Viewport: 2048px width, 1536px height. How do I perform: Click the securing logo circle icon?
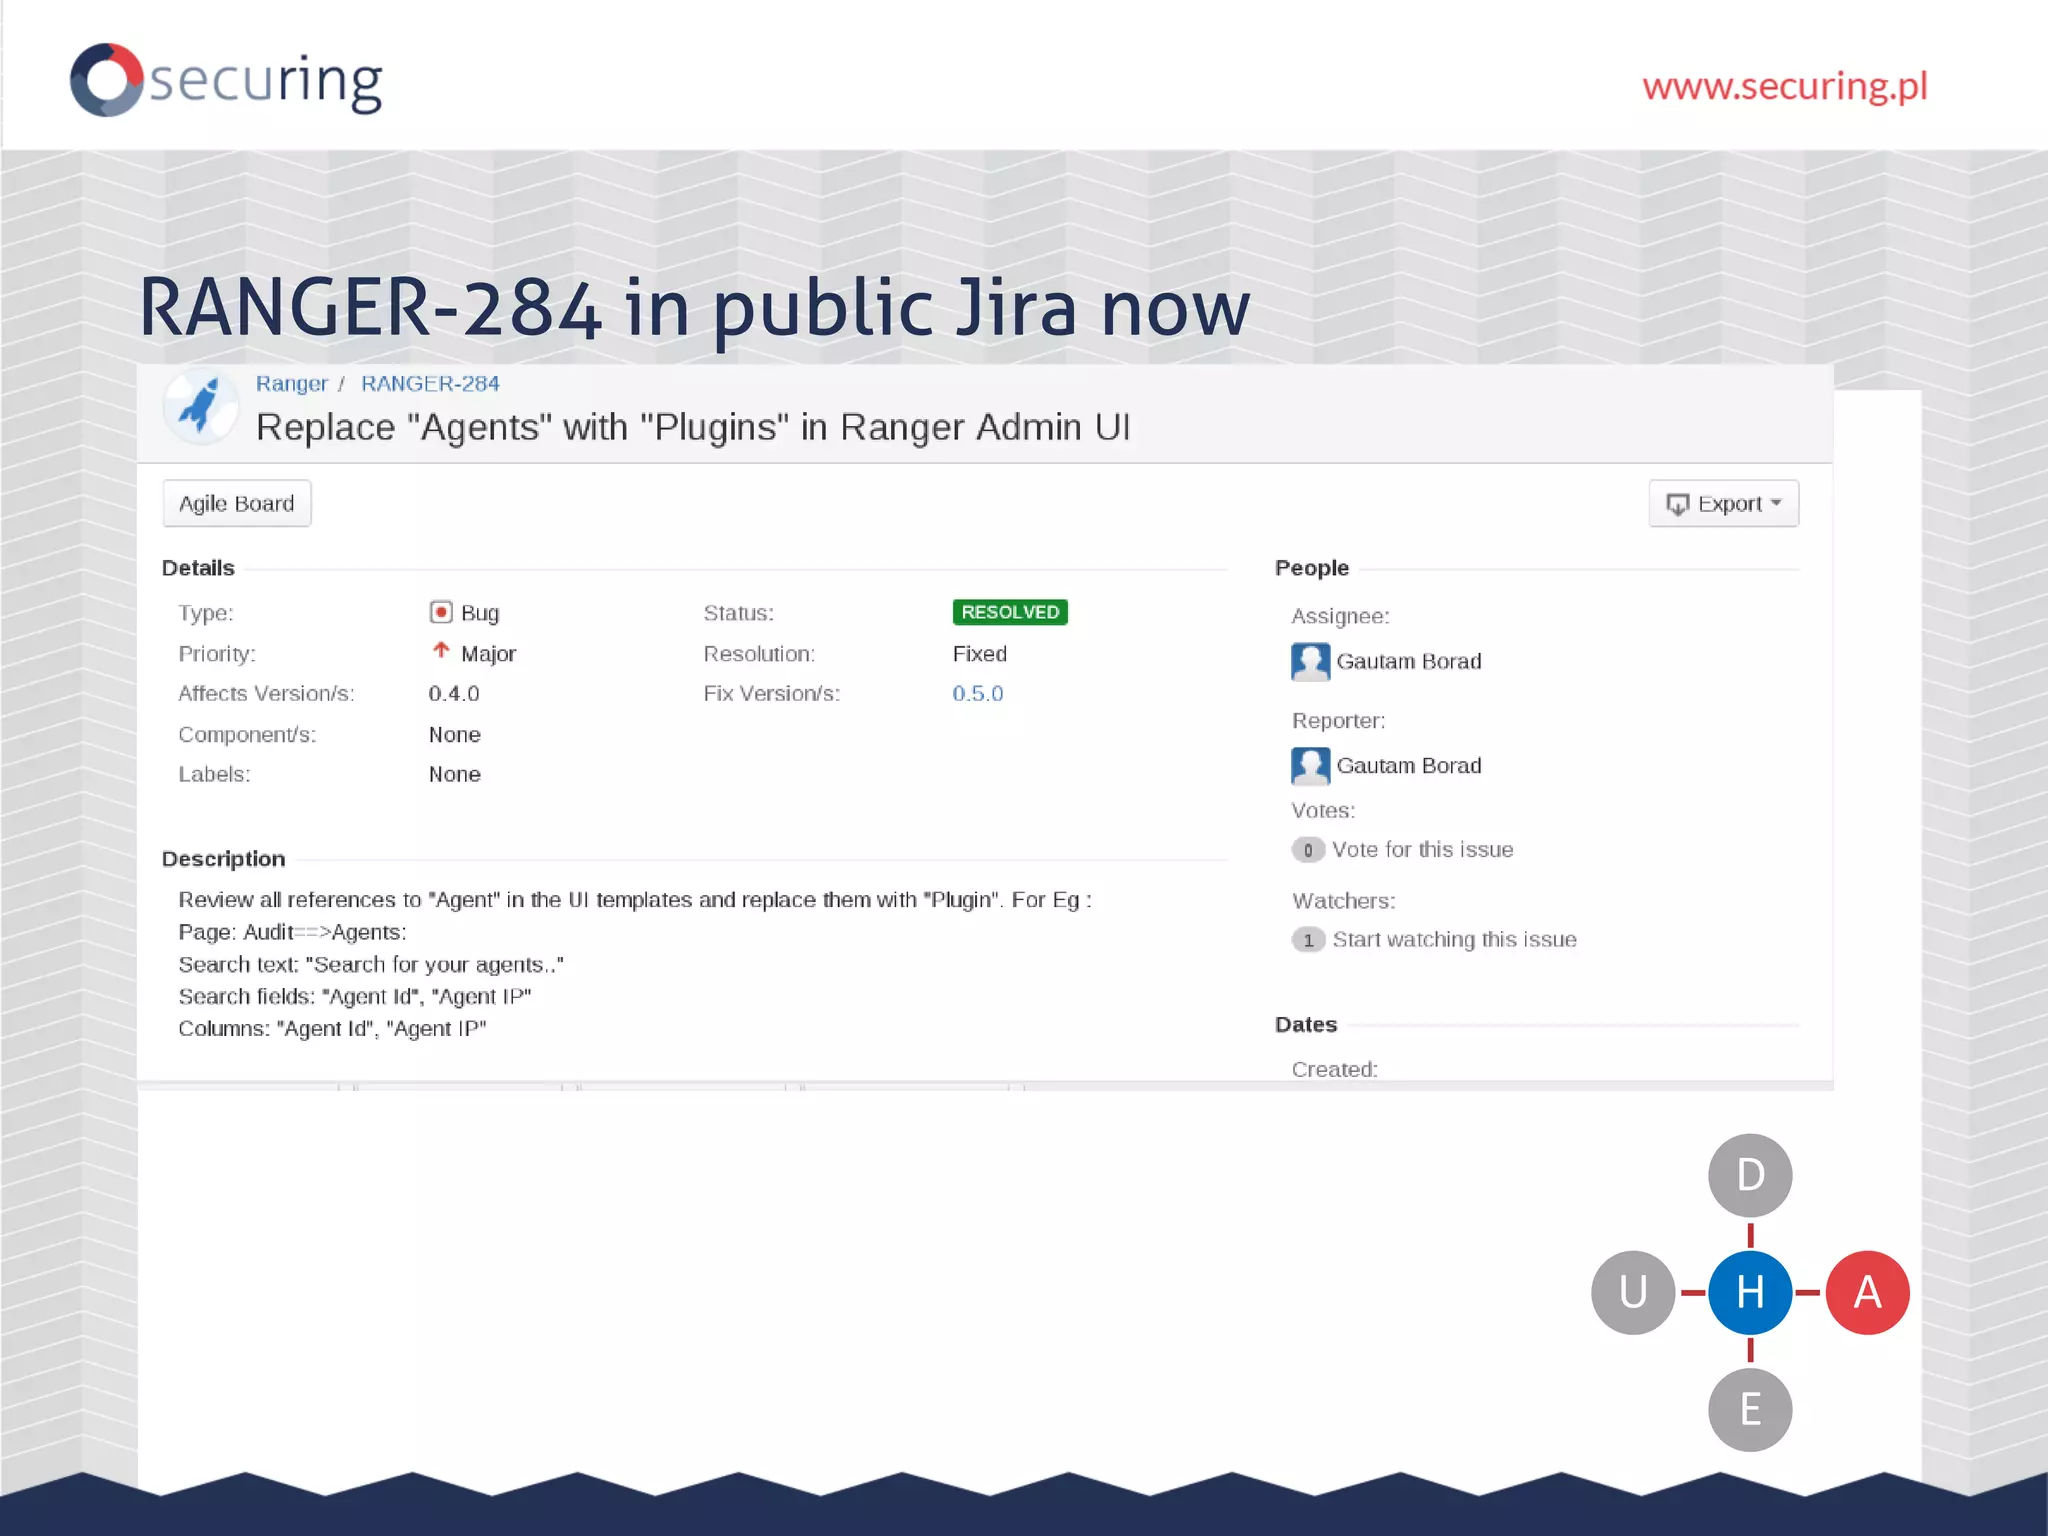106,80
